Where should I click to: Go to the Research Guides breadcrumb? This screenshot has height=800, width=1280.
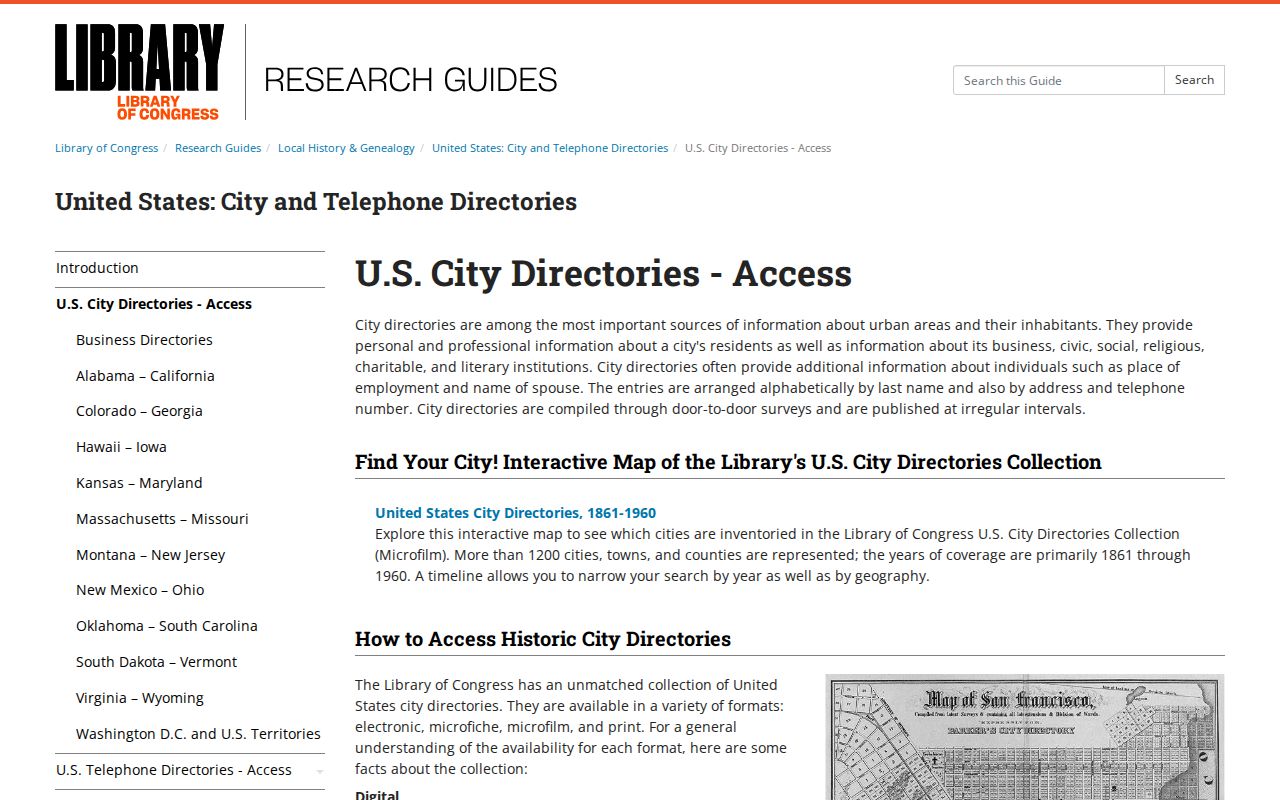click(x=218, y=148)
